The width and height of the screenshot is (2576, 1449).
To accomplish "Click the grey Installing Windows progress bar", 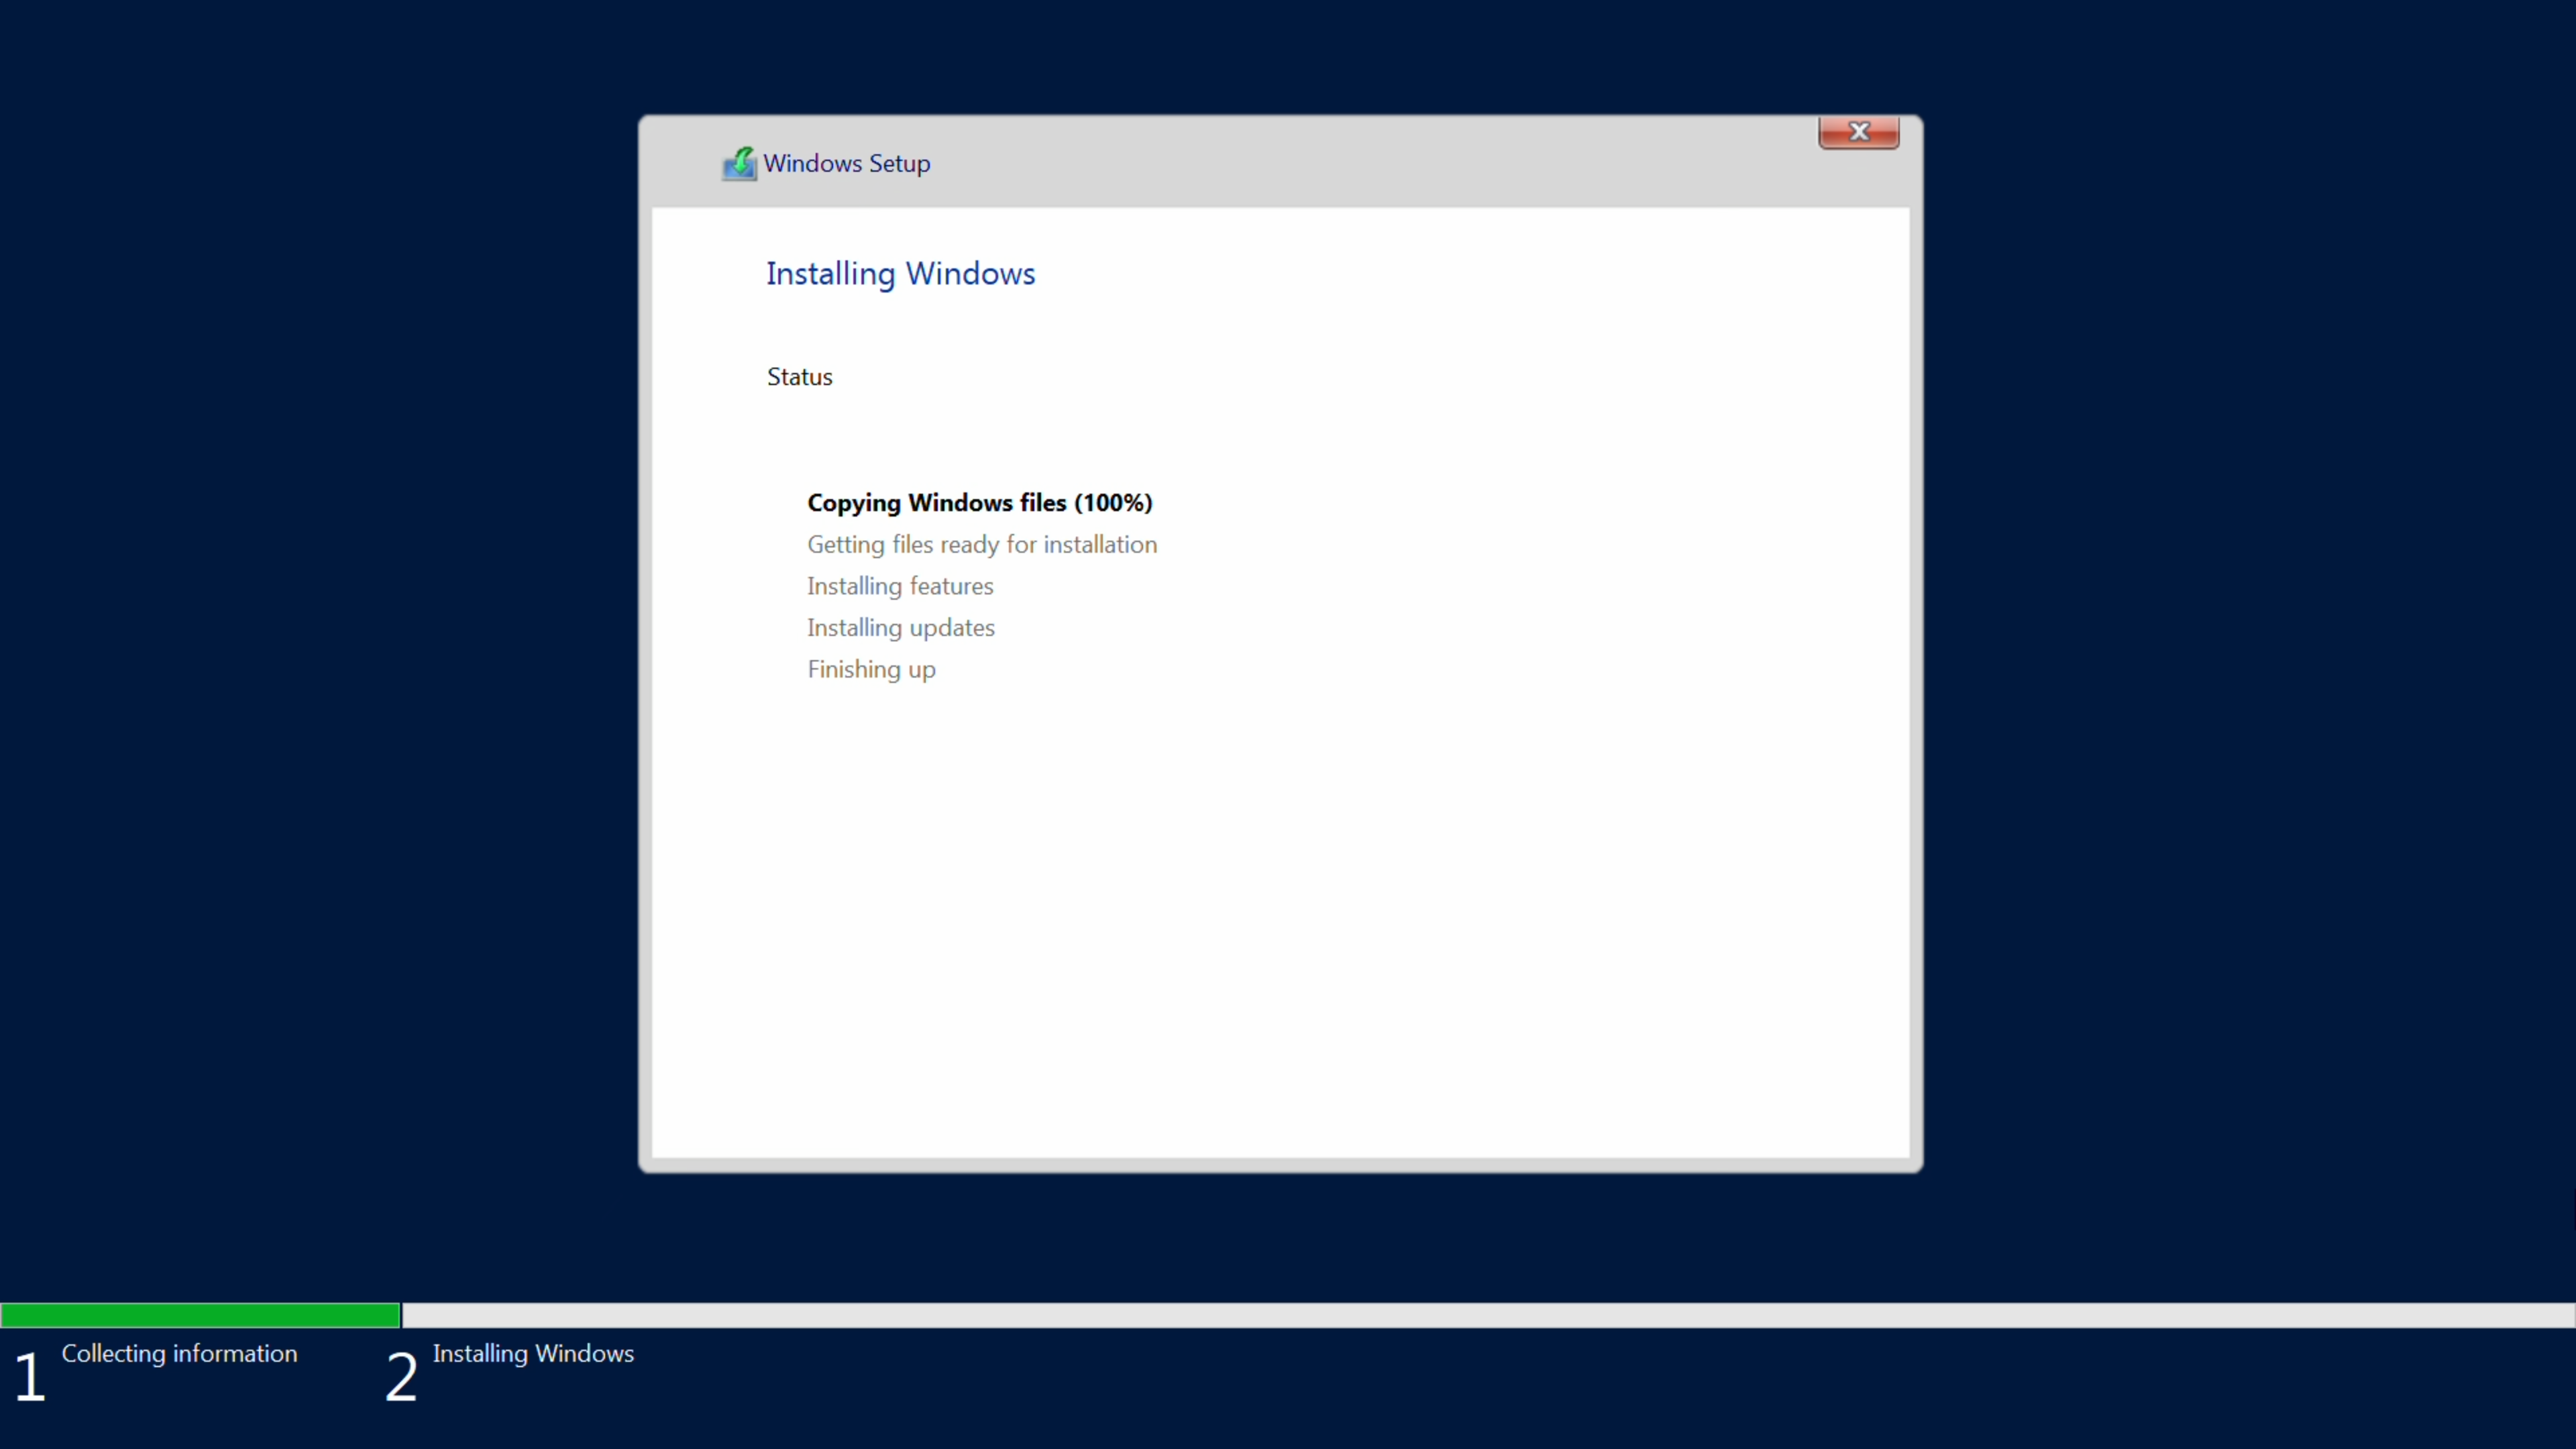I will (1488, 1315).
